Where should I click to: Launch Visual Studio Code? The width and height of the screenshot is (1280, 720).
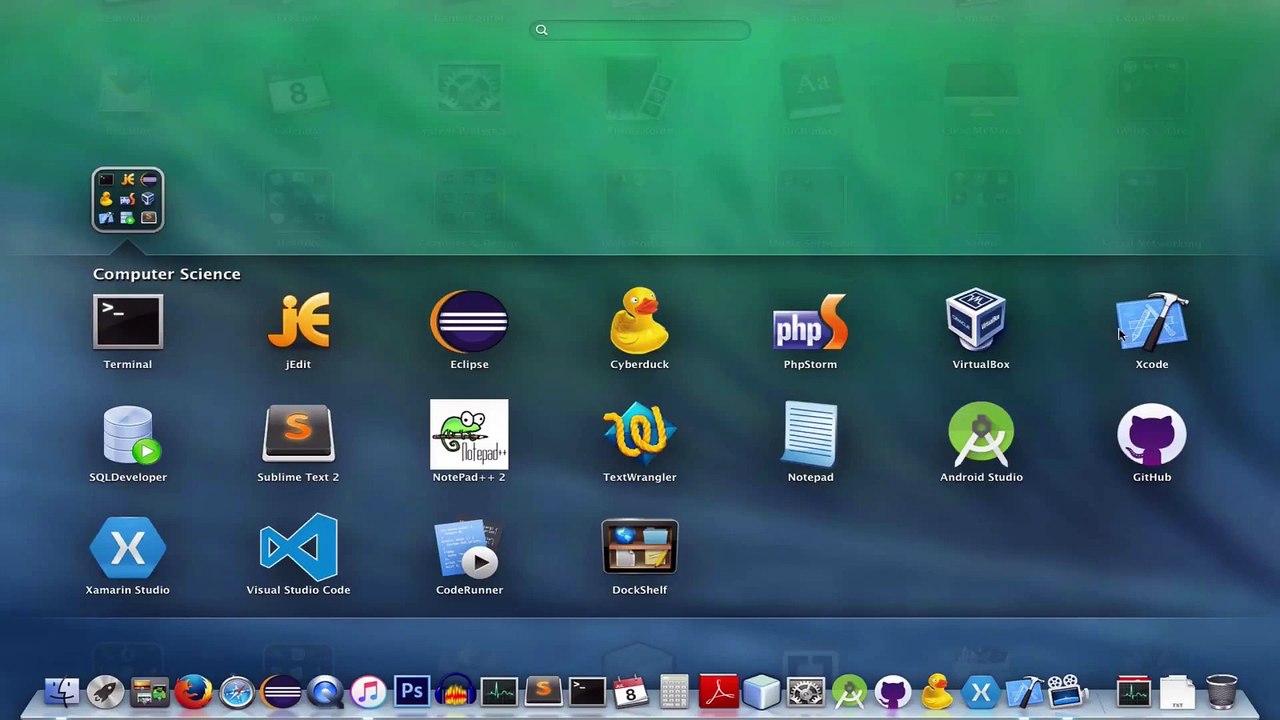[298, 547]
